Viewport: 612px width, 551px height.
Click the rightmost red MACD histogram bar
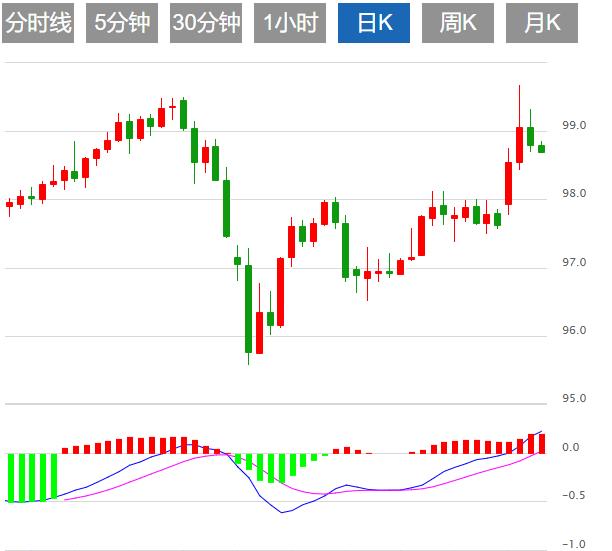542,444
